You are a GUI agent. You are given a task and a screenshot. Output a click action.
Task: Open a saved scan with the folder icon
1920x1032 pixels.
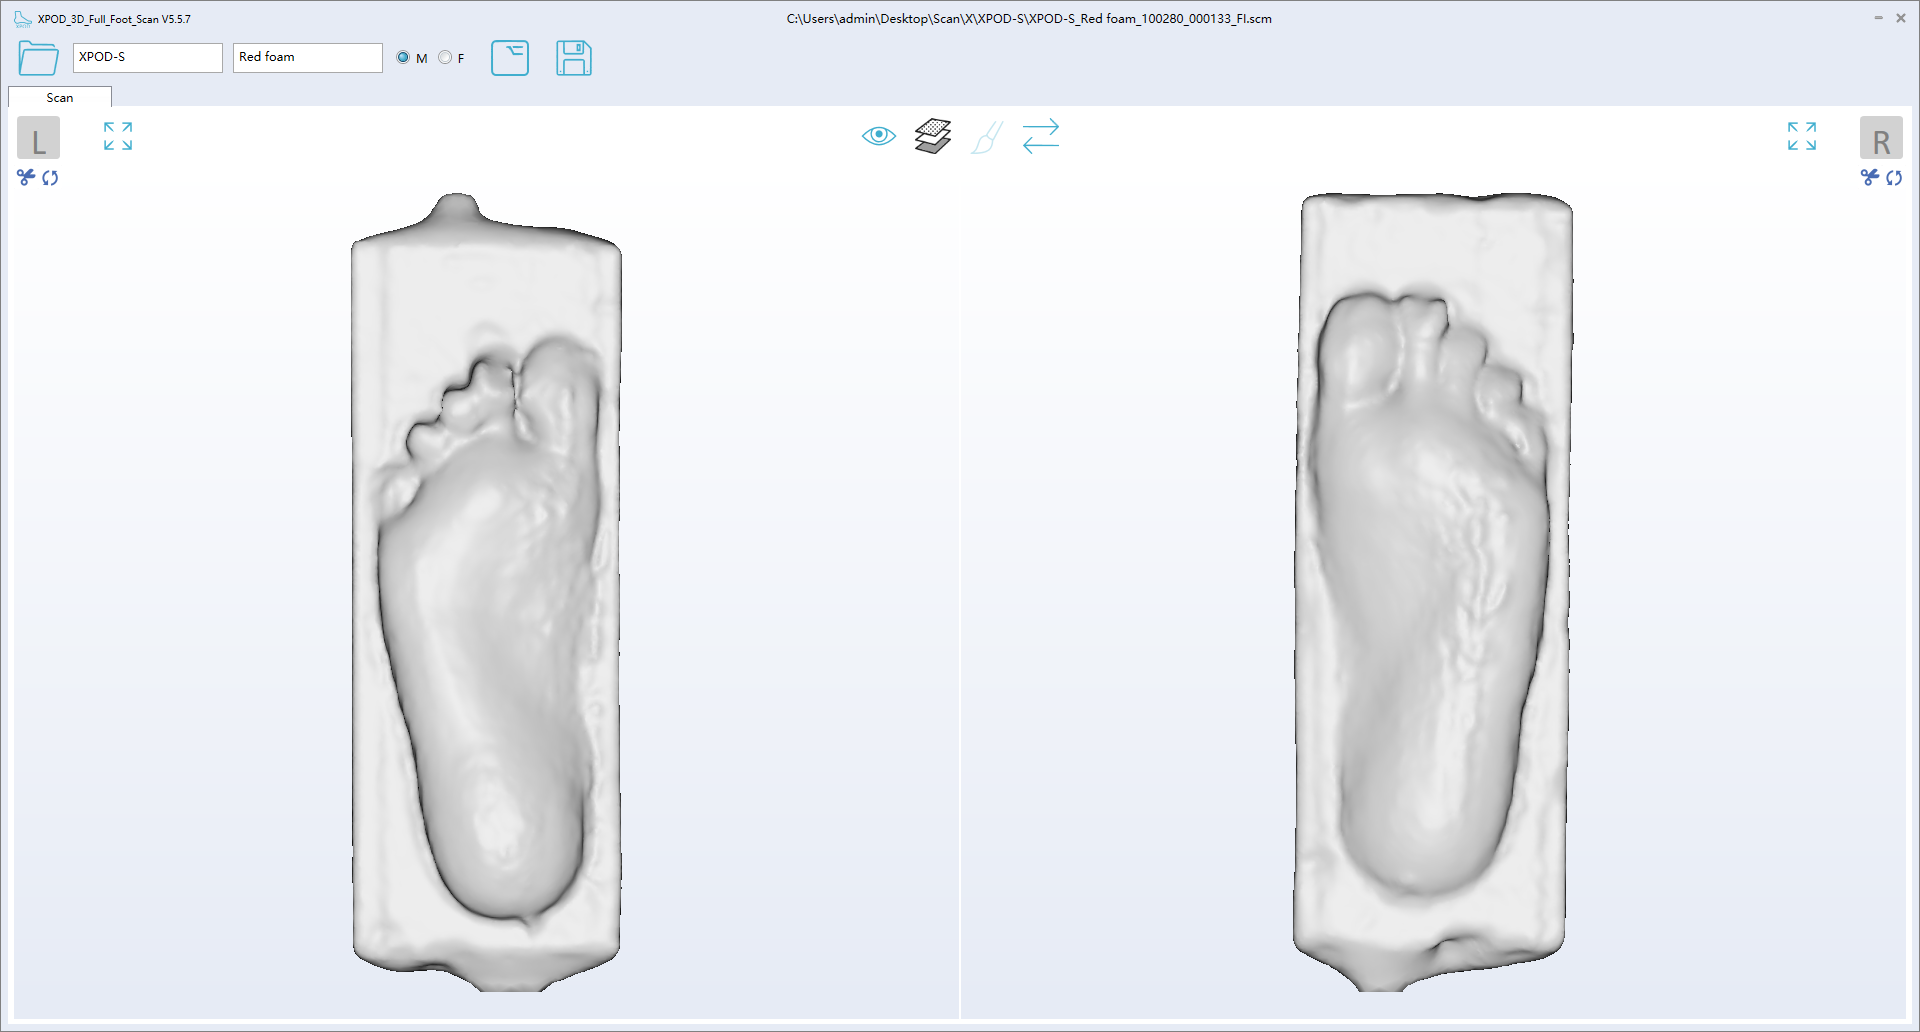pos(37,58)
